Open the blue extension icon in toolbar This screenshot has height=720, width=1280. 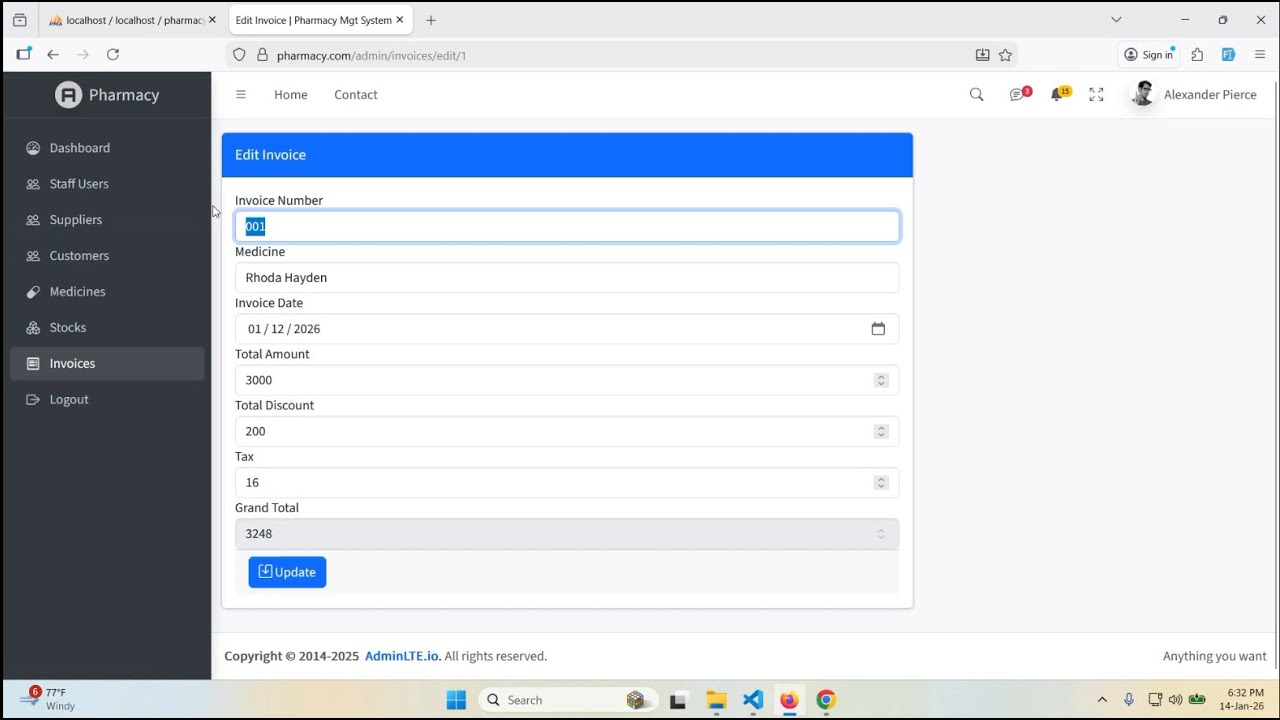click(x=1229, y=55)
